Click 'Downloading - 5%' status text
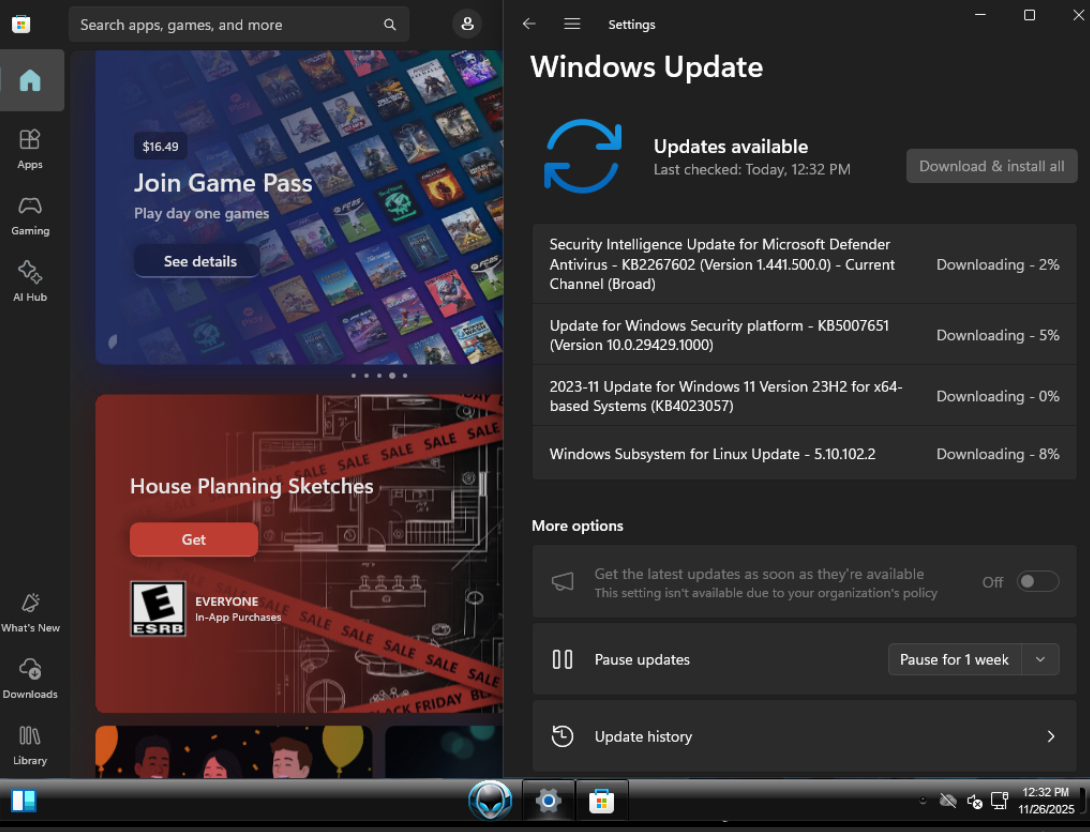 [998, 335]
